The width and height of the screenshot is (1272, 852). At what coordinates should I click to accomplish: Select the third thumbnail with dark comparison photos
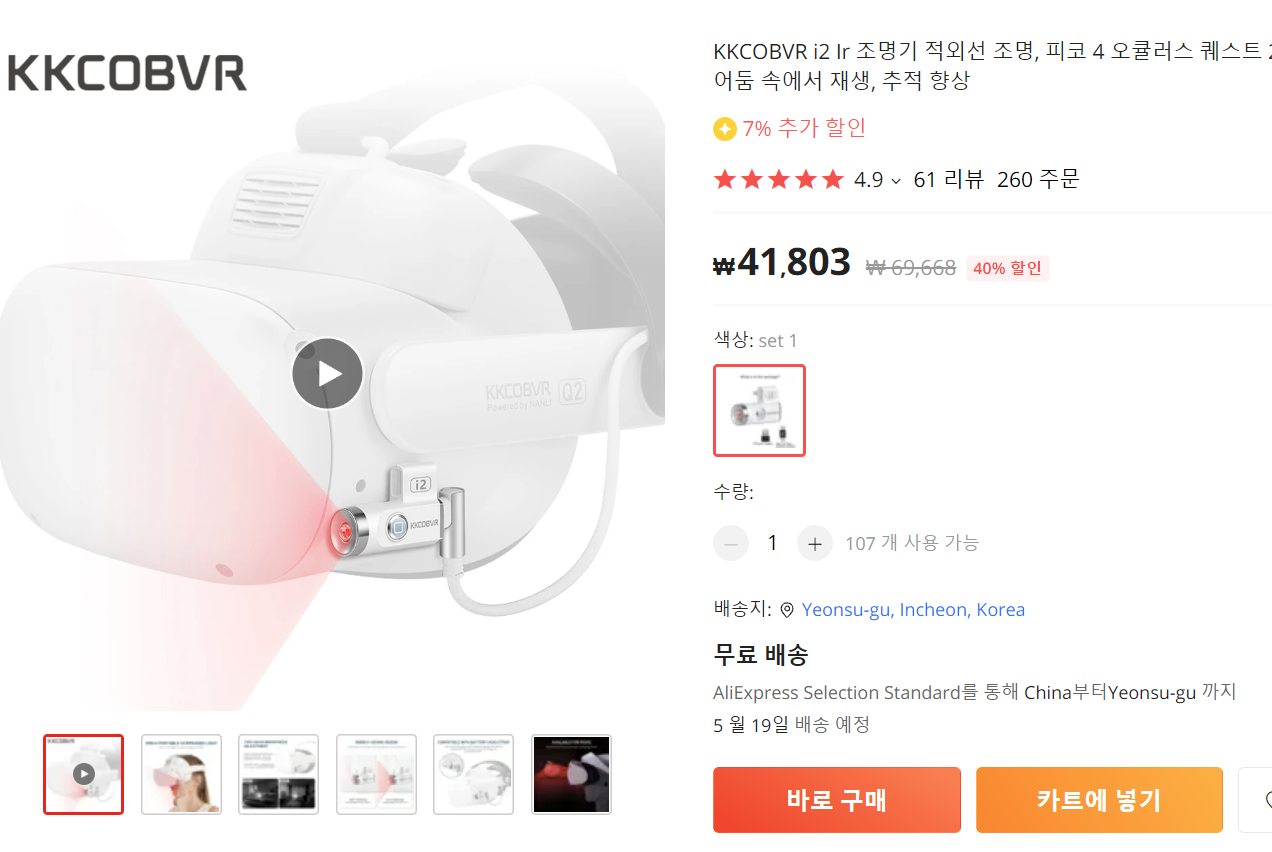[x=279, y=774]
